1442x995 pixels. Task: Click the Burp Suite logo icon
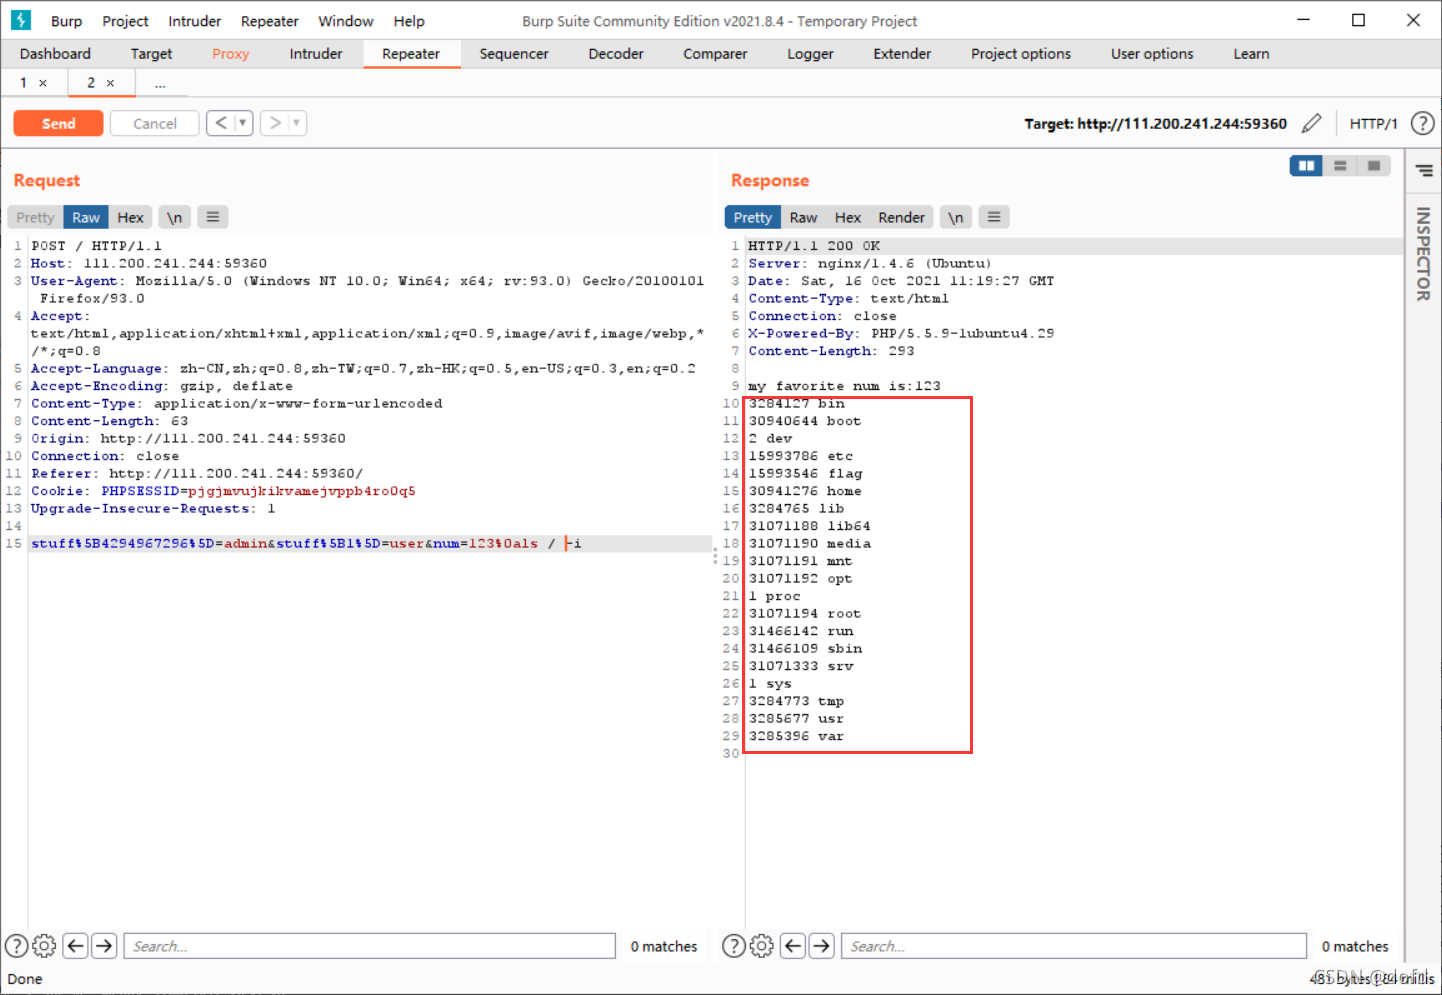coord(21,20)
